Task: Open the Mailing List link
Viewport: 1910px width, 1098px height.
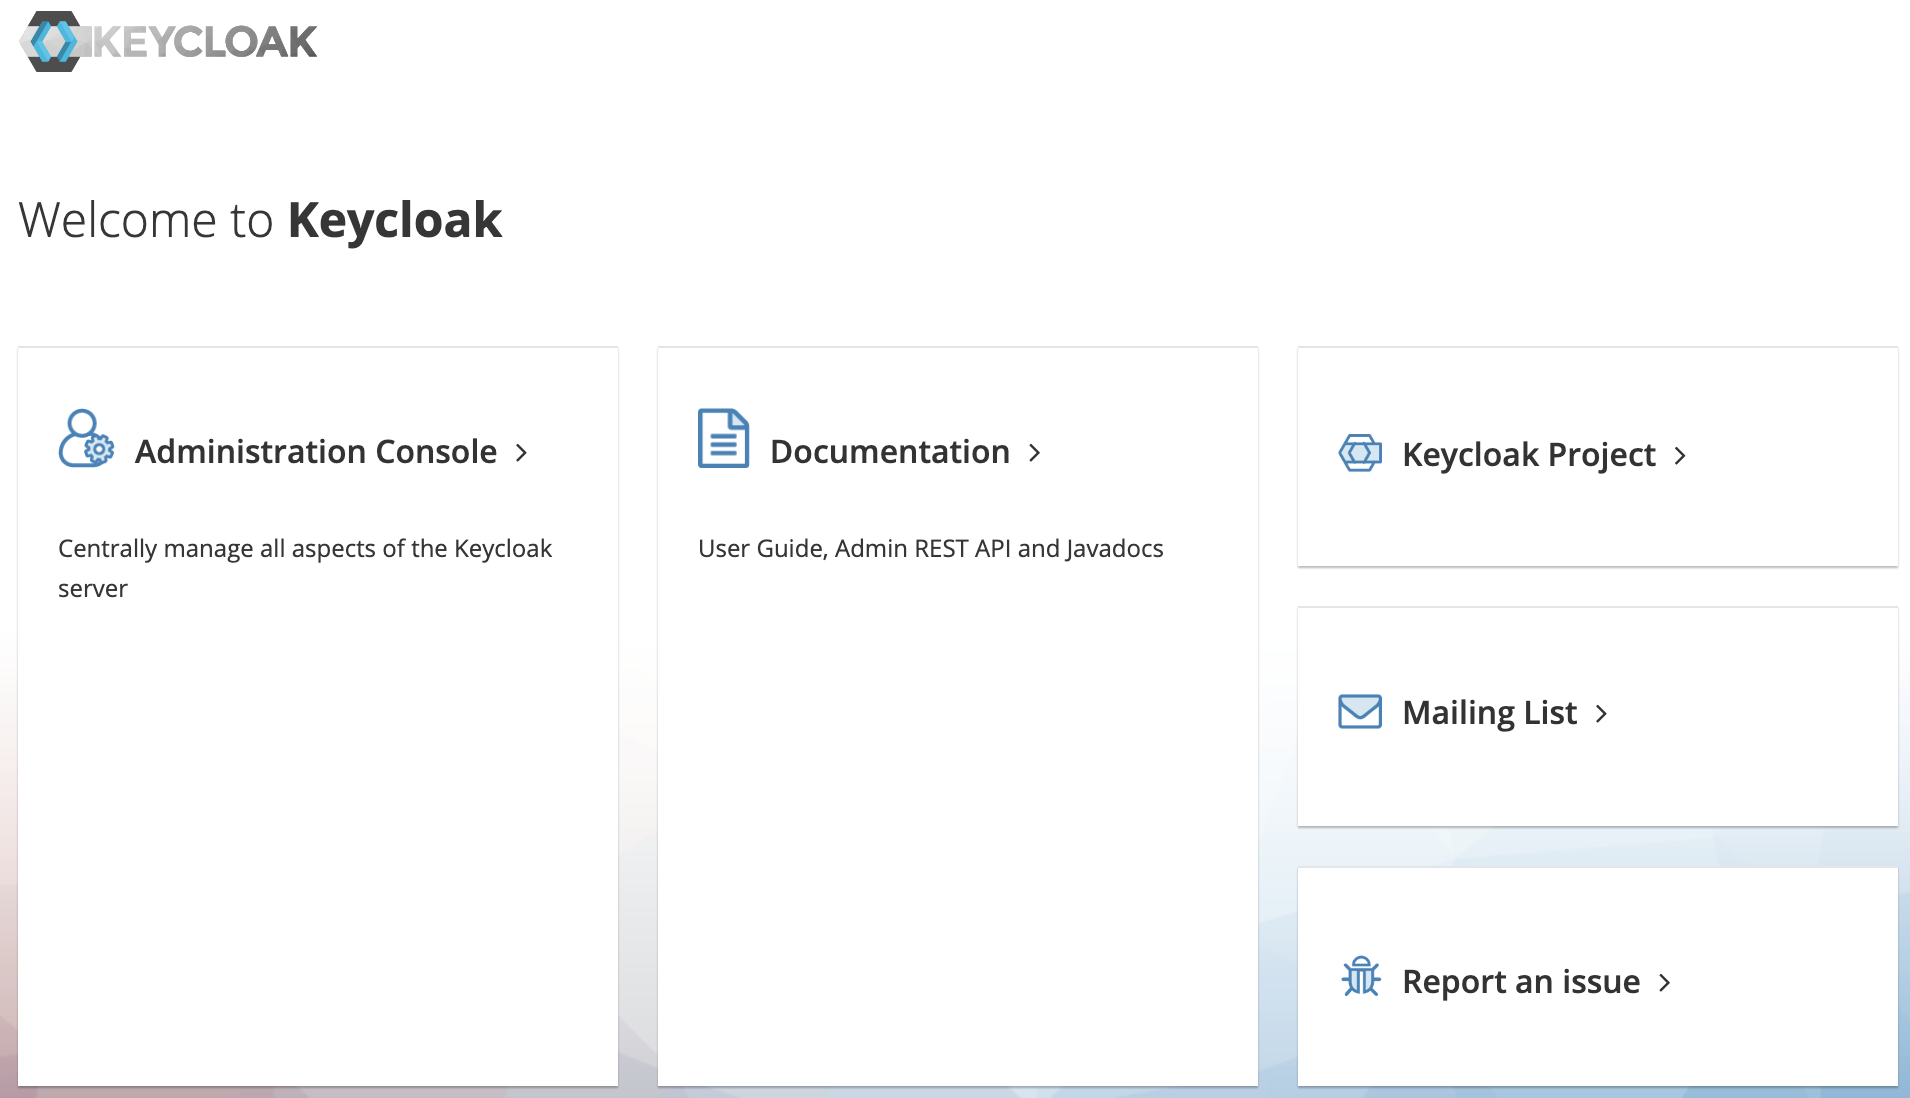Action: [x=1490, y=713]
